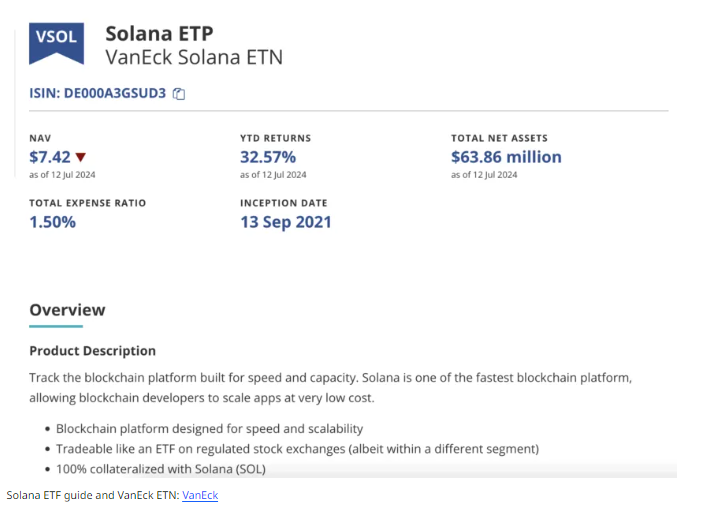Click the NAV value $7.42
Viewport: 705px width, 506px height.
(49, 157)
